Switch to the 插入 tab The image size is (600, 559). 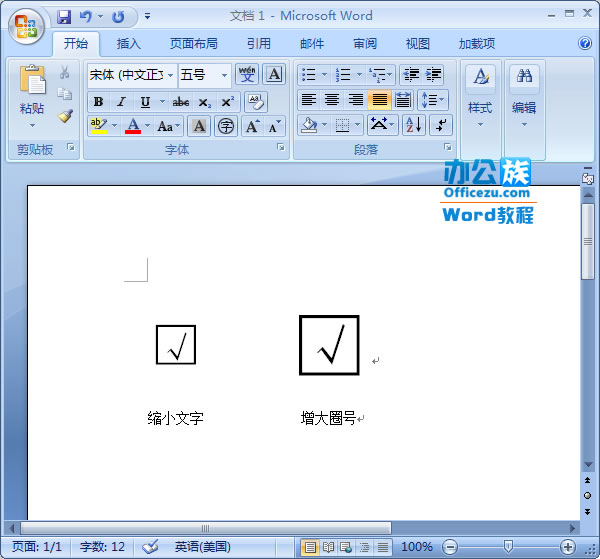tap(129, 43)
